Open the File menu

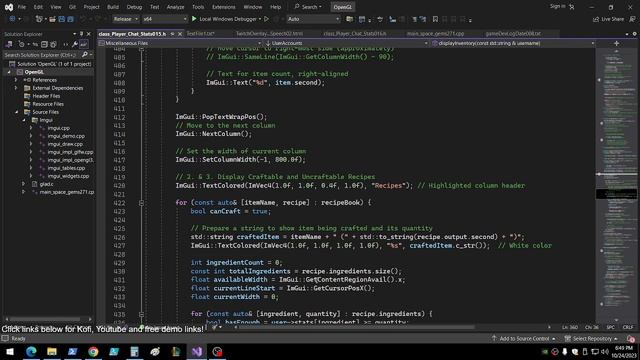[22, 7]
